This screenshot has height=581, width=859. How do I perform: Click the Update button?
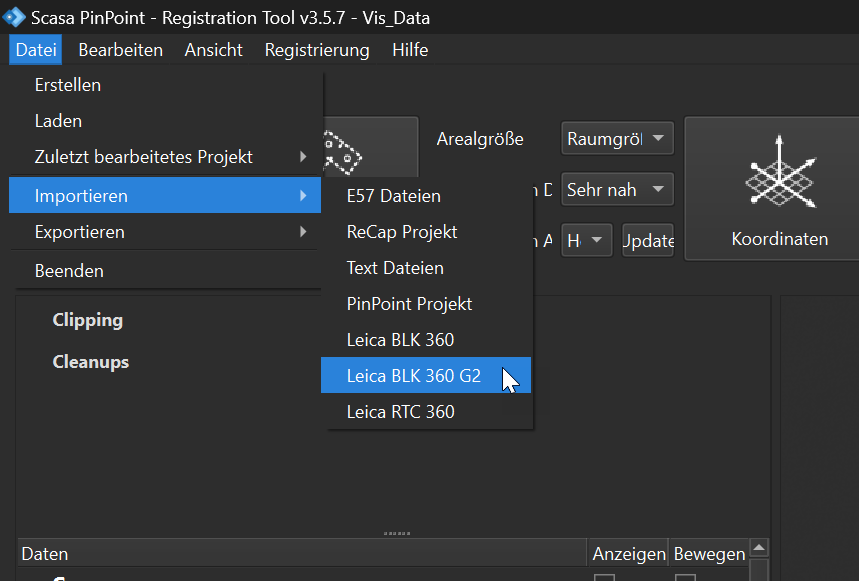[648, 240]
